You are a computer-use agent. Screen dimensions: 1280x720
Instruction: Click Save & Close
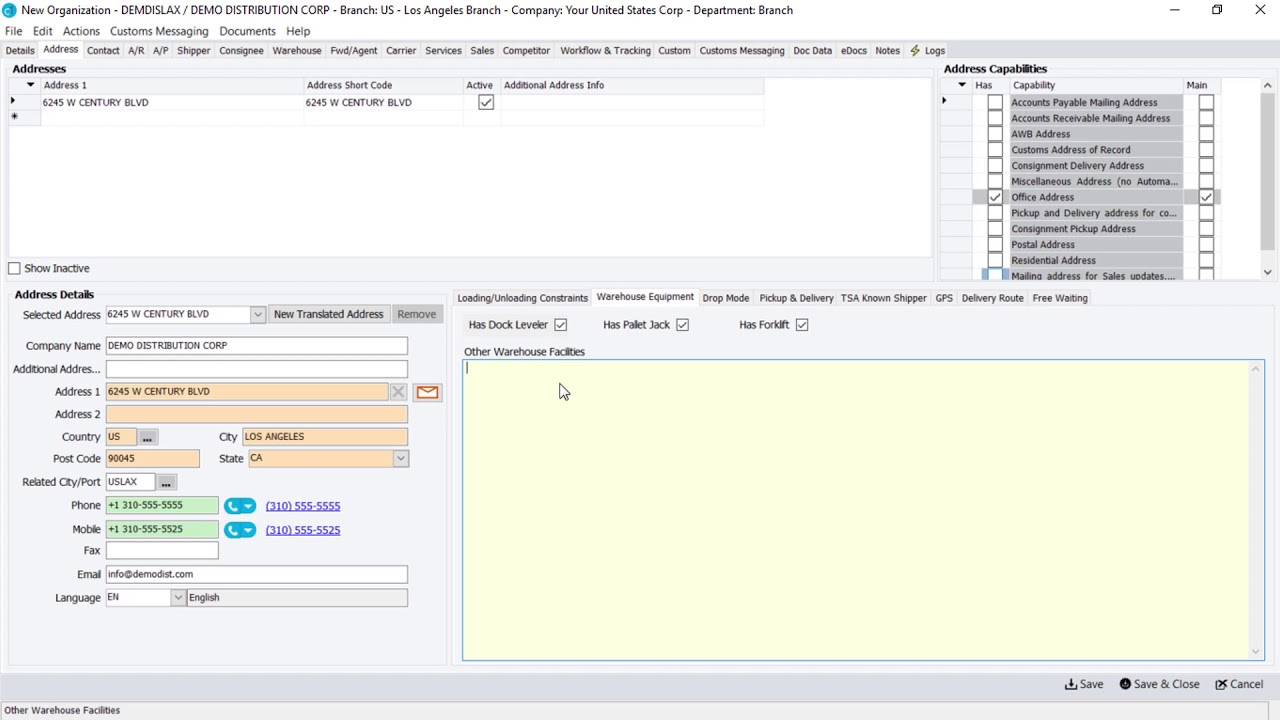point(1159,684)
